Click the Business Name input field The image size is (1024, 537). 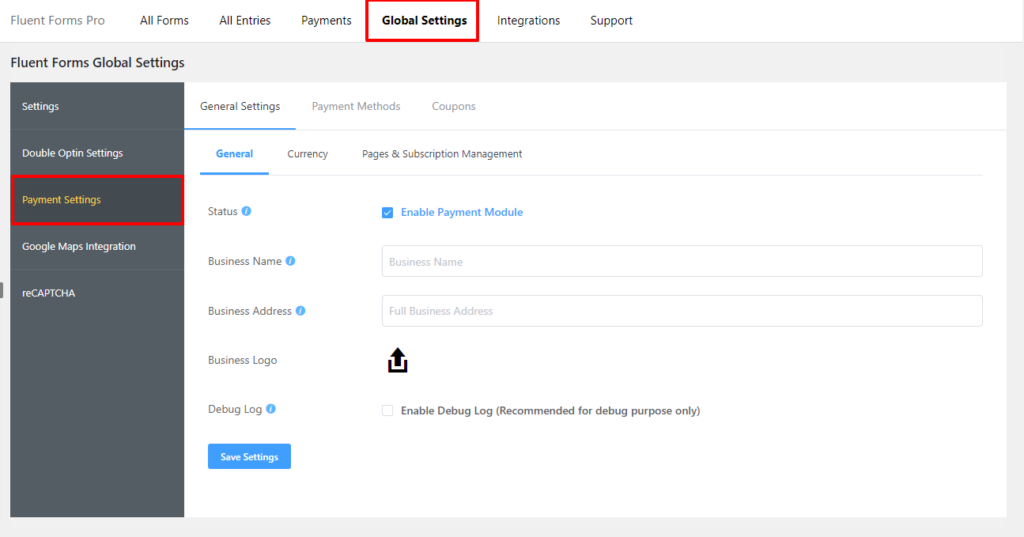point(682,261)
